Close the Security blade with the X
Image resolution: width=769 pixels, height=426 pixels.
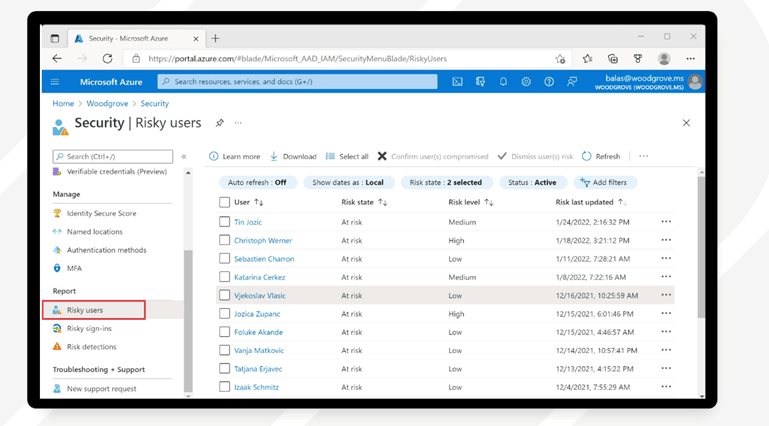686,123
